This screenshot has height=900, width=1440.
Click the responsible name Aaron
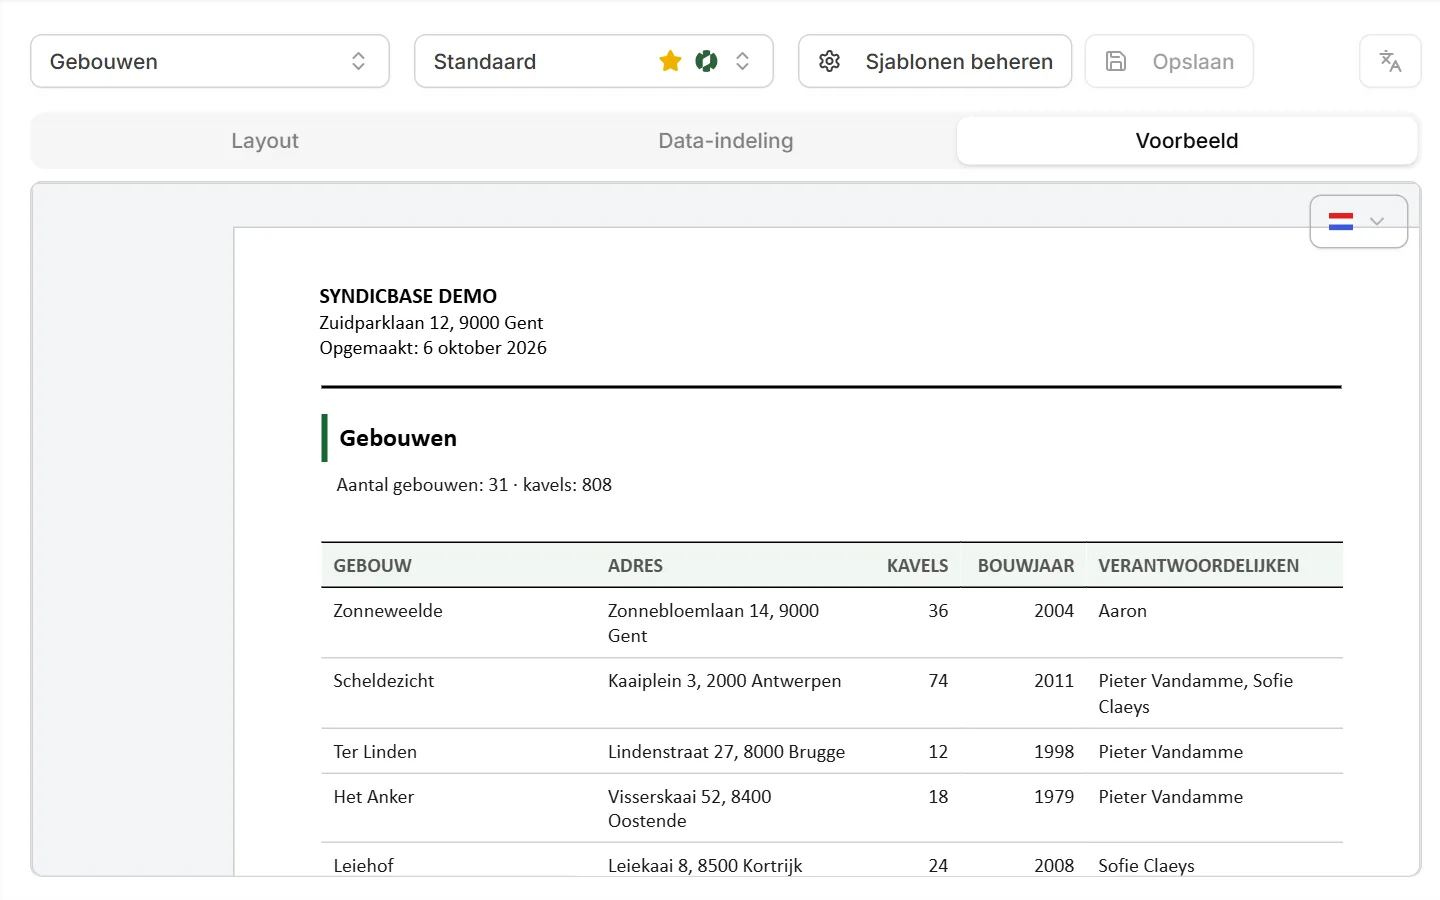pos(1122,611)
